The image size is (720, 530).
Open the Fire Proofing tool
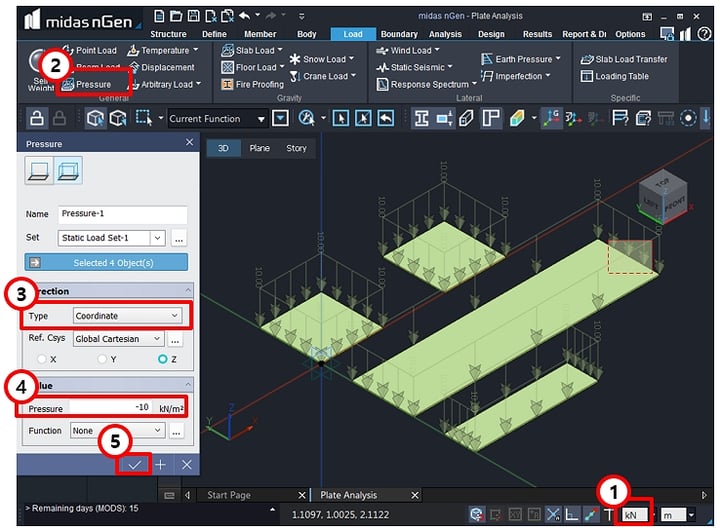click(253, 85)
